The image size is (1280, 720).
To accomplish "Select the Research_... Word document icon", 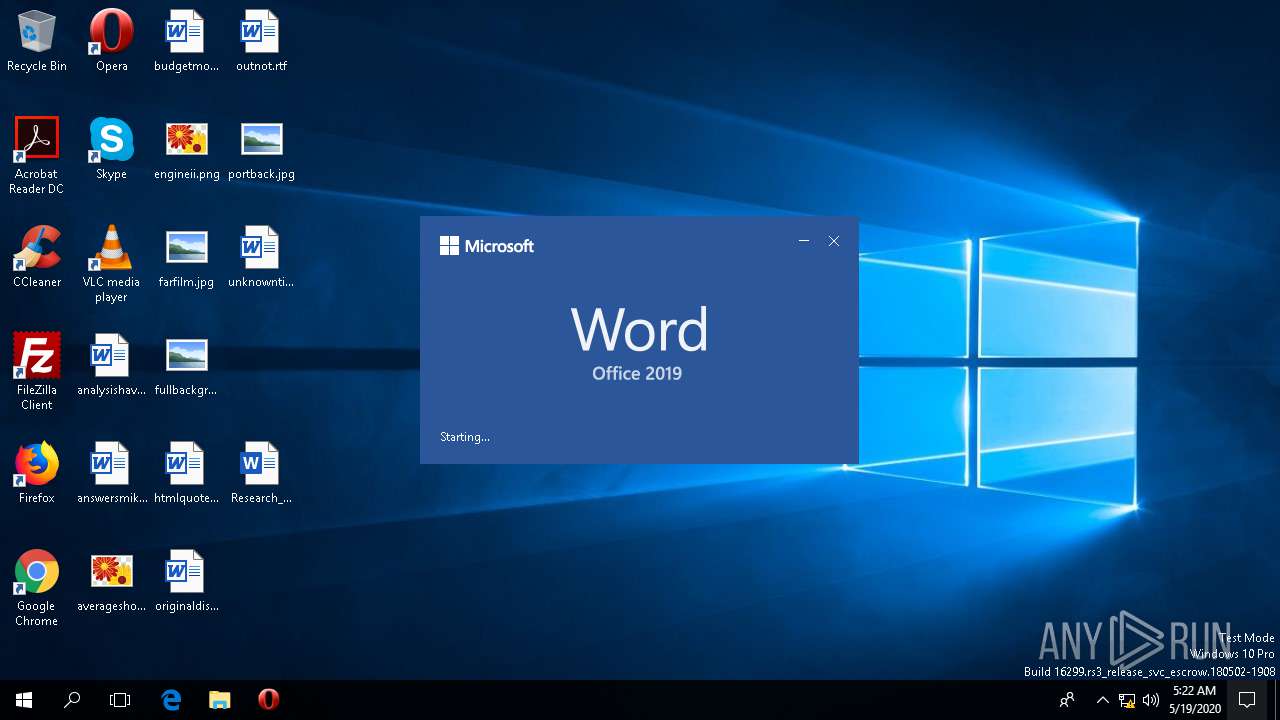I will coord(261,473).
